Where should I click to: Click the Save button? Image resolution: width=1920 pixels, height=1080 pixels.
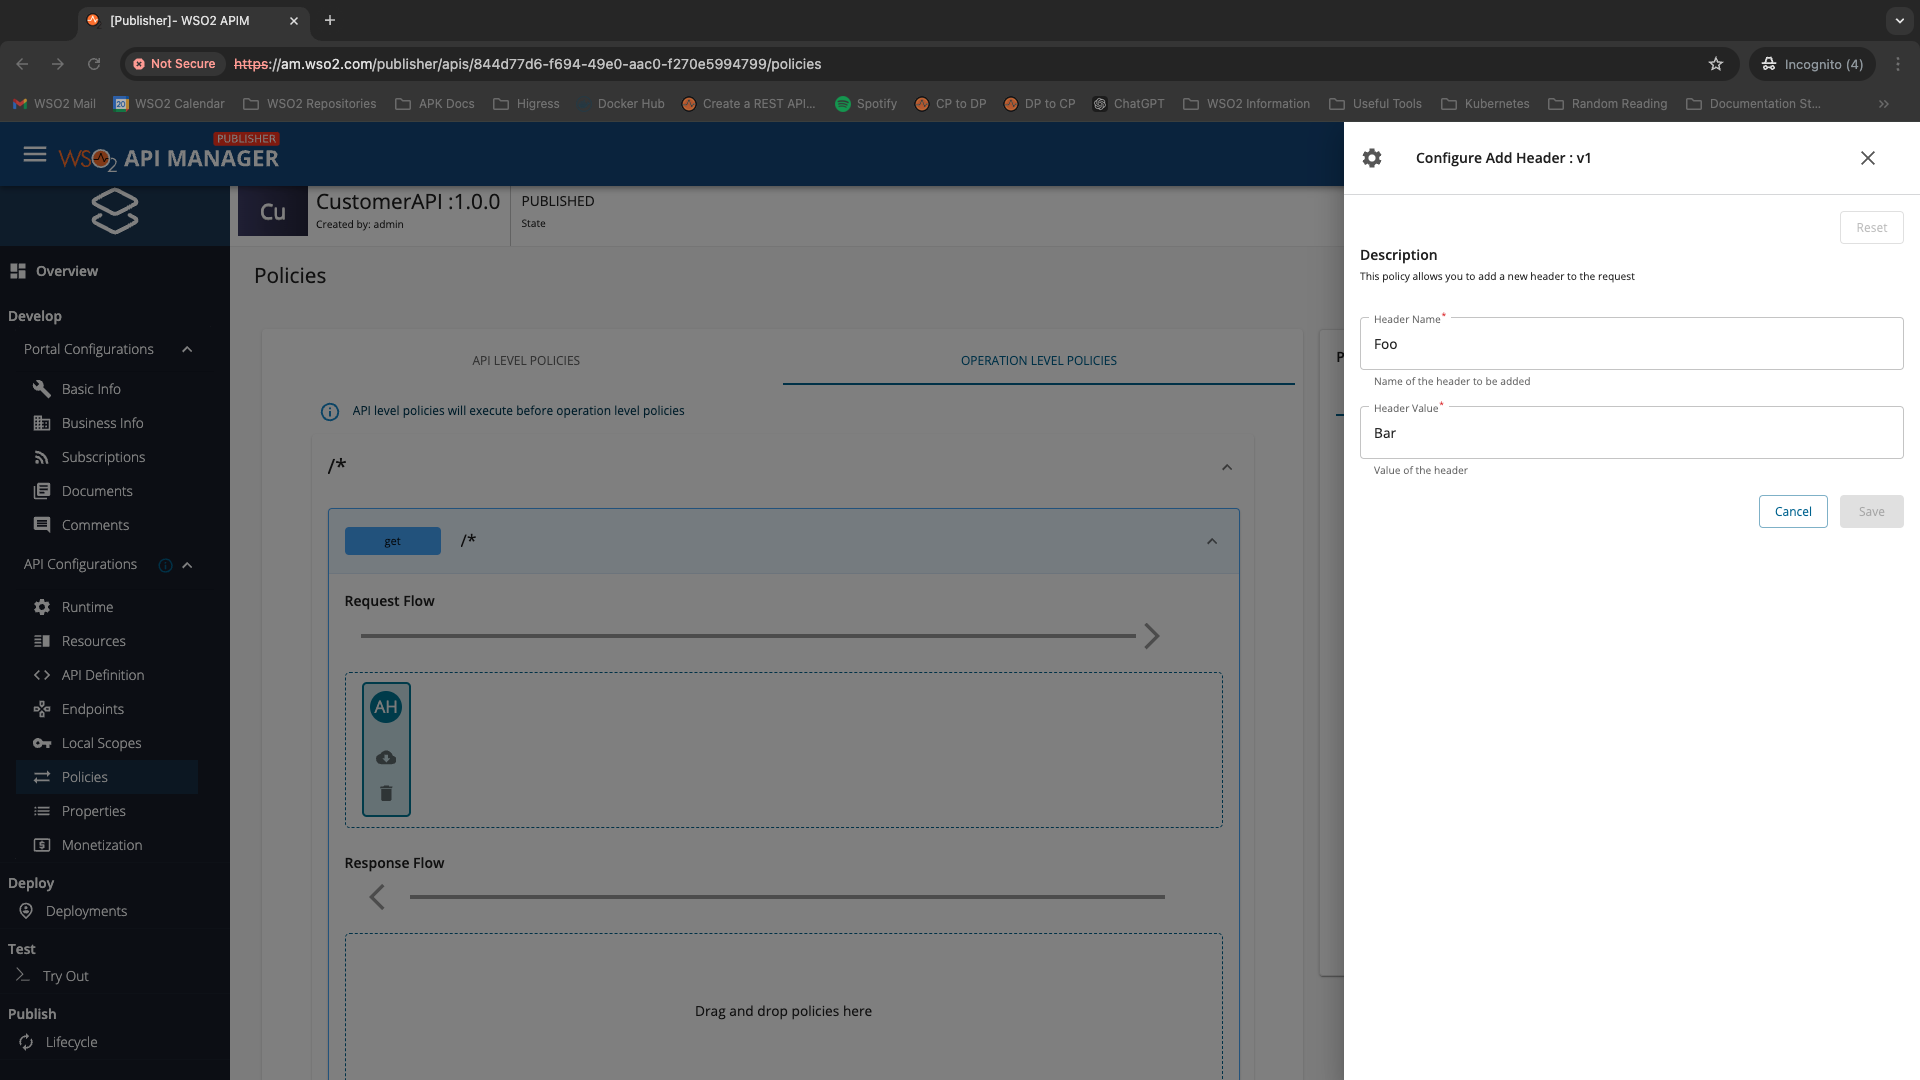[x=1872, y=512]
